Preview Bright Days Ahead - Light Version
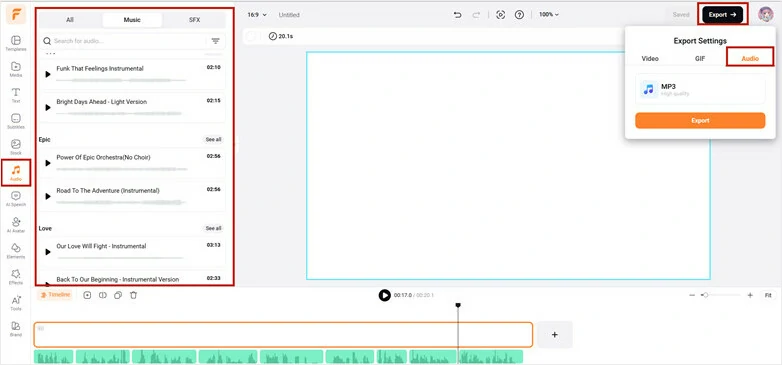This screenshot has width=782, height=365. click(48, 107)
